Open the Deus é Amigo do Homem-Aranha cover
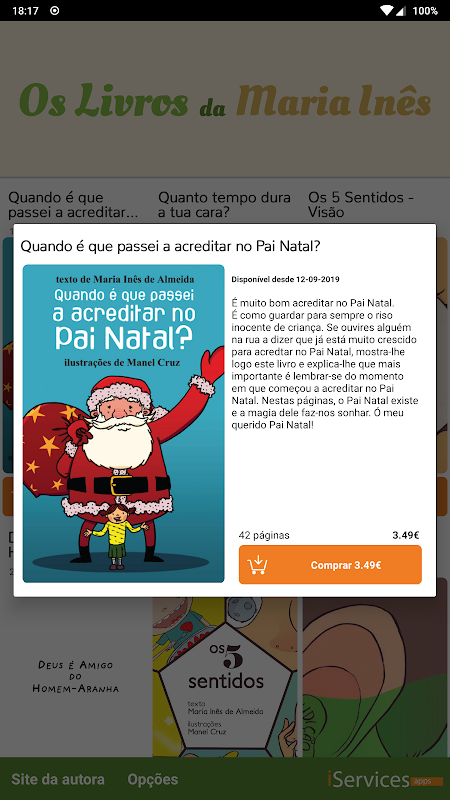This screenshot has width=450, height=800. tap(76, 677)
